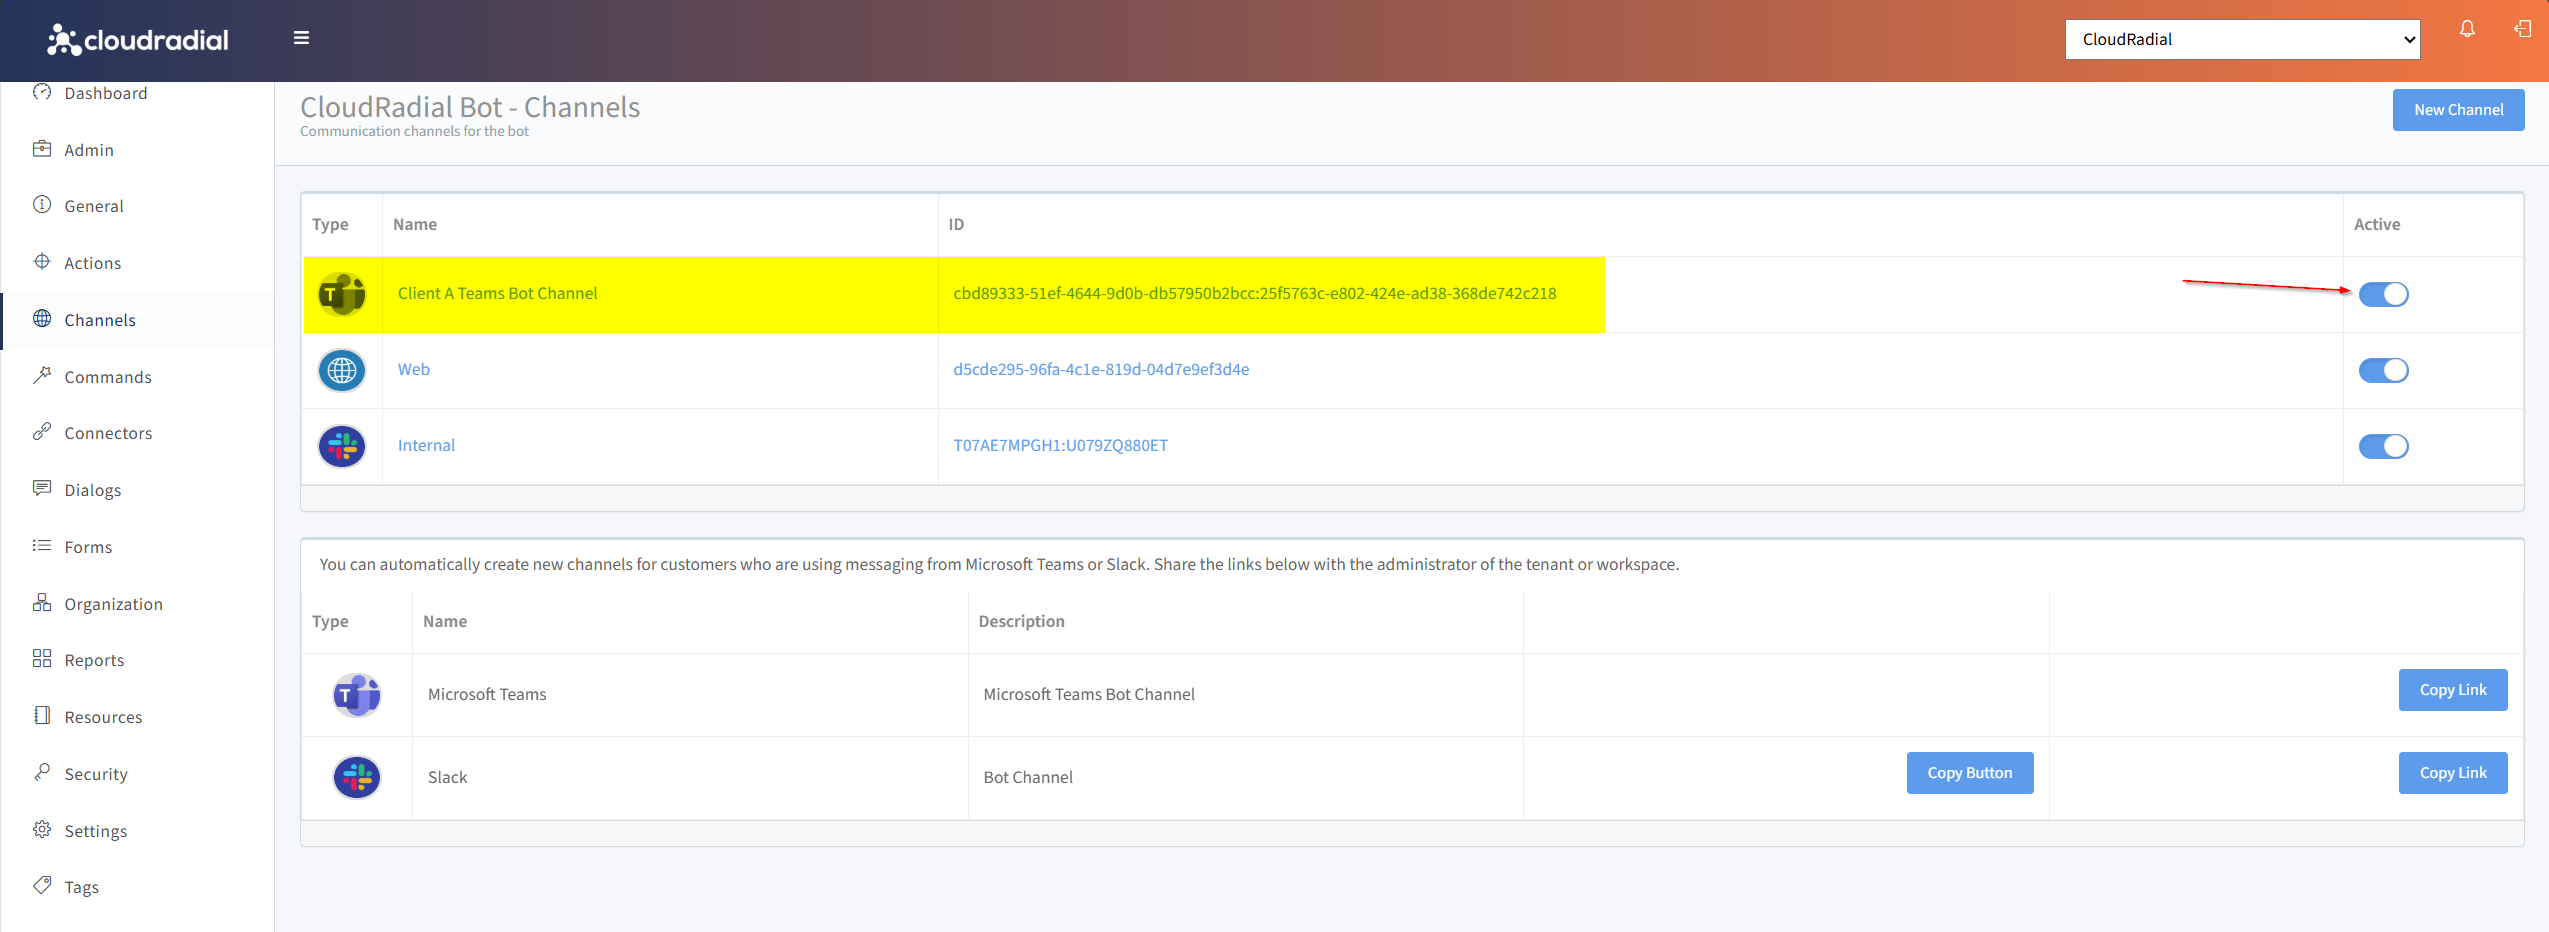The width and height of the screenshot is (2549, 932).
Task: Open the Commands sidebar menu item
Action: (x=108, y=377)
